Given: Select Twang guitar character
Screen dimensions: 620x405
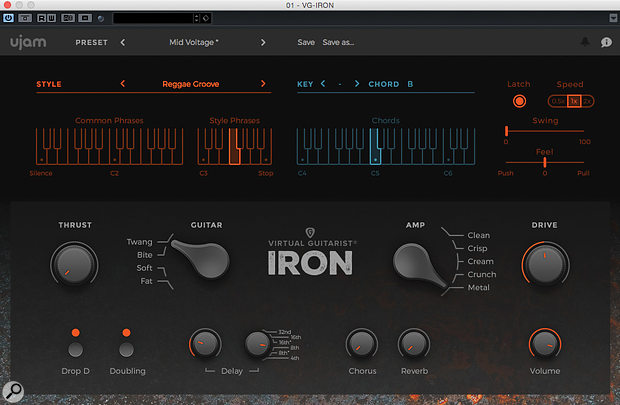Looking at the screenshot, I should pos(140,242).
